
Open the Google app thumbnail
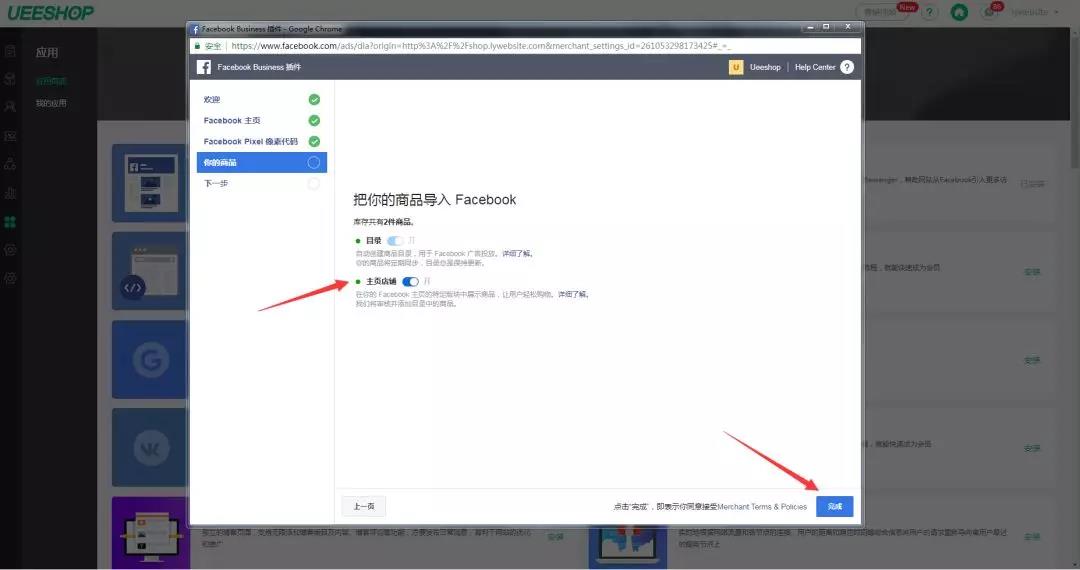click(x=149, y=359)
